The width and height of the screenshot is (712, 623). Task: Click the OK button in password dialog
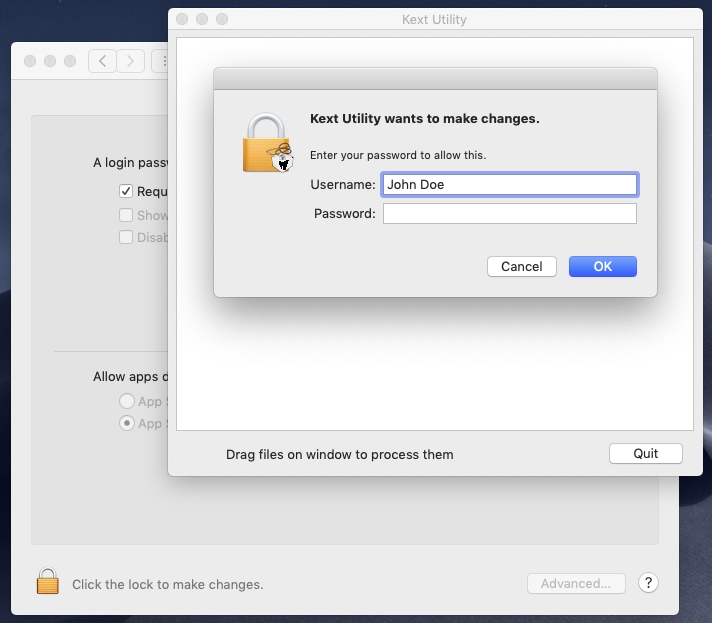(x=603, y=267)
